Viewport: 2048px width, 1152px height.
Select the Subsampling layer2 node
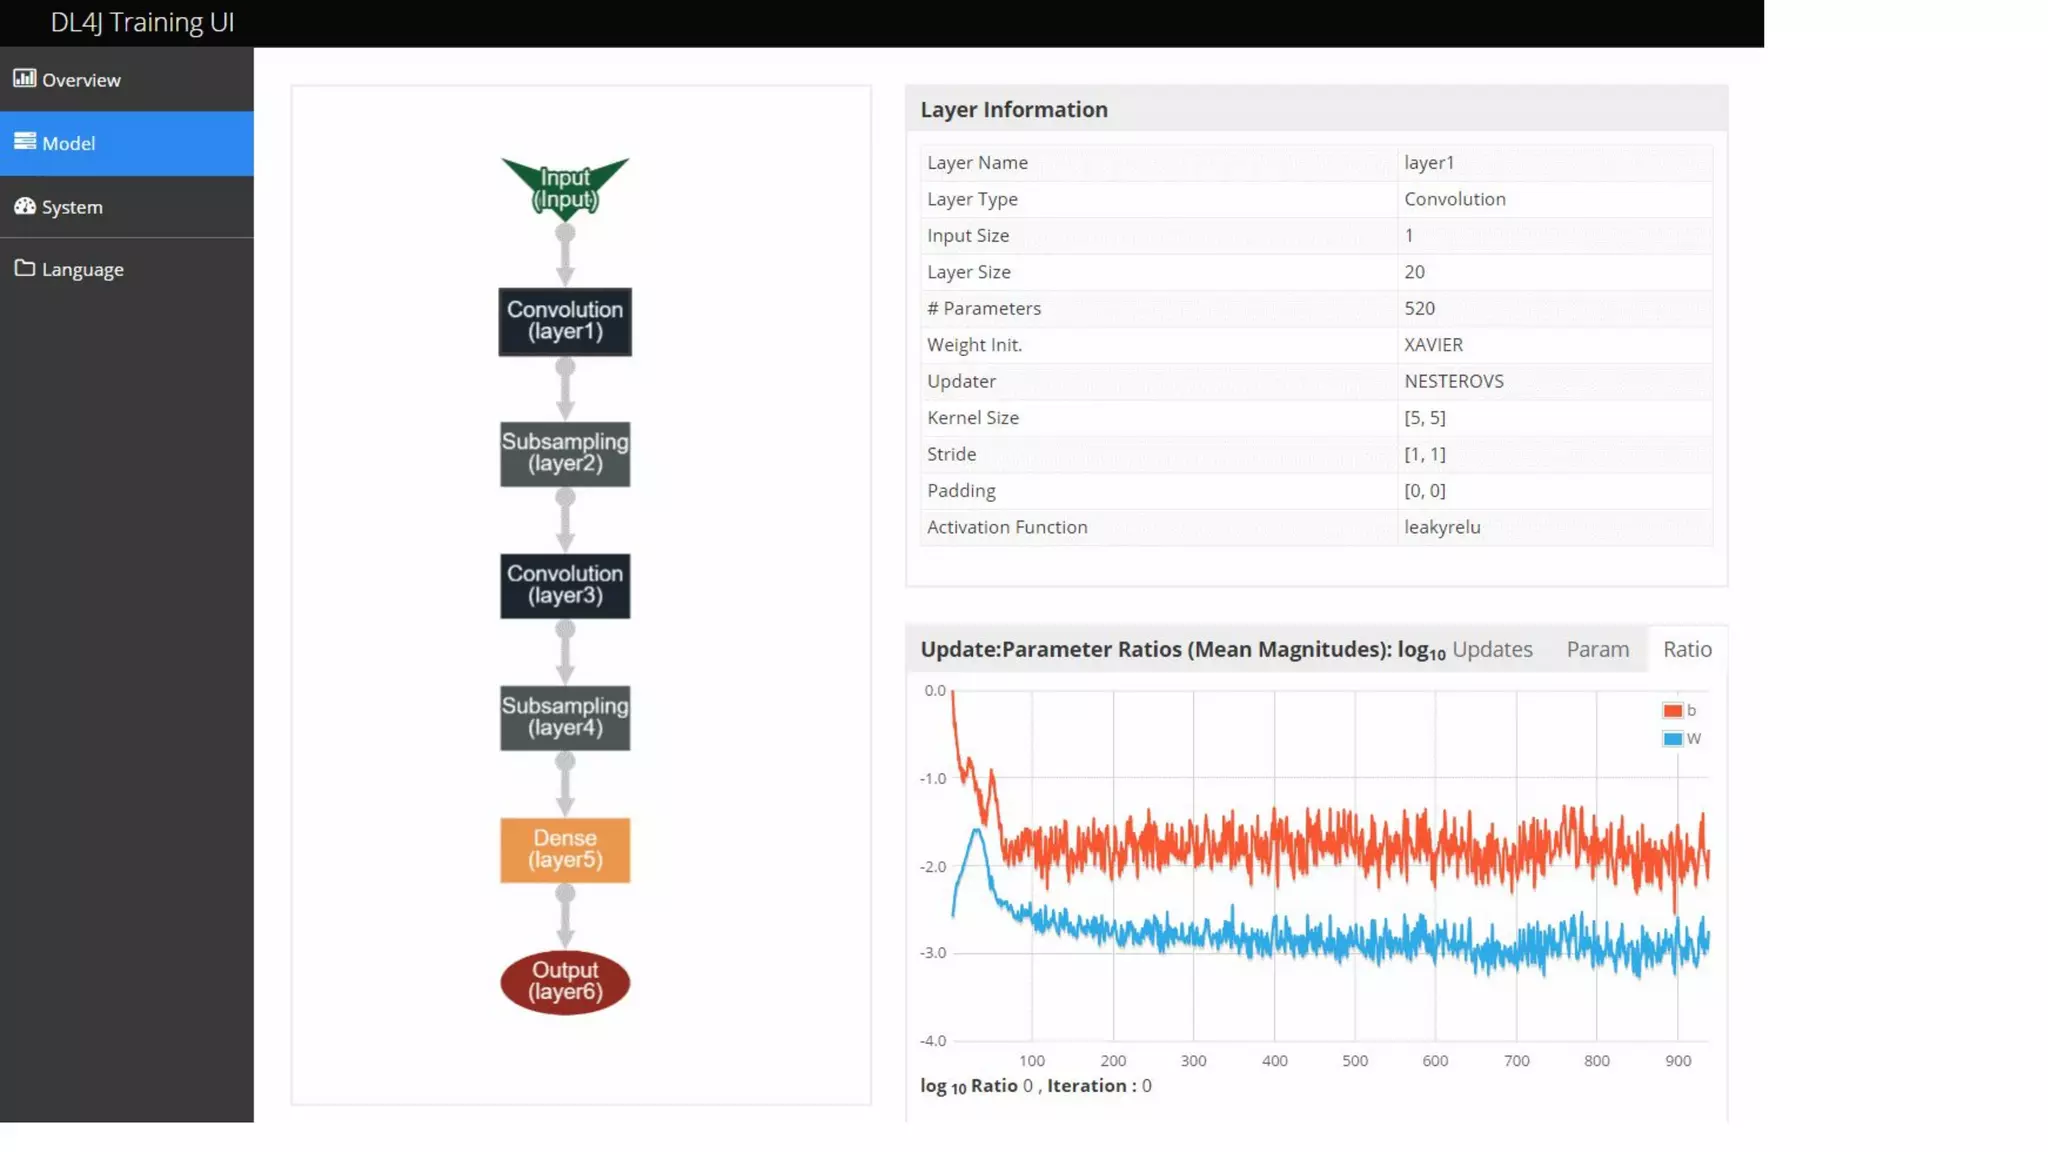pyautogui.click(x=565, y=453)
